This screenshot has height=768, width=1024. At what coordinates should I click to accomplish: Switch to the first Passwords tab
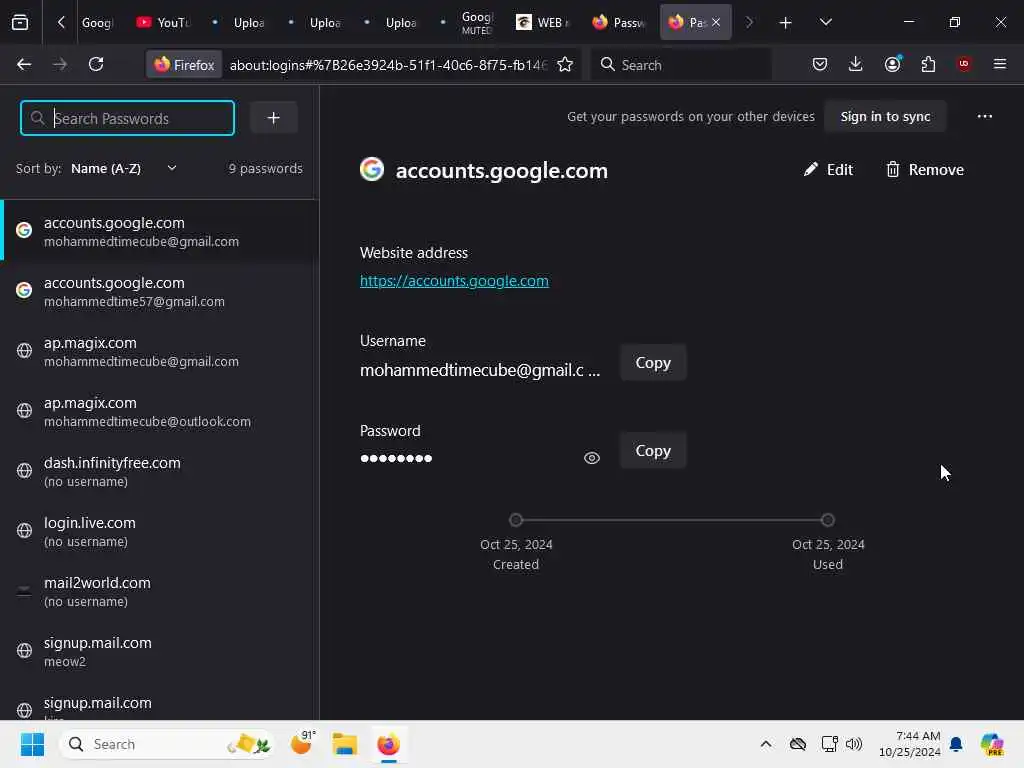click(619, 22)
